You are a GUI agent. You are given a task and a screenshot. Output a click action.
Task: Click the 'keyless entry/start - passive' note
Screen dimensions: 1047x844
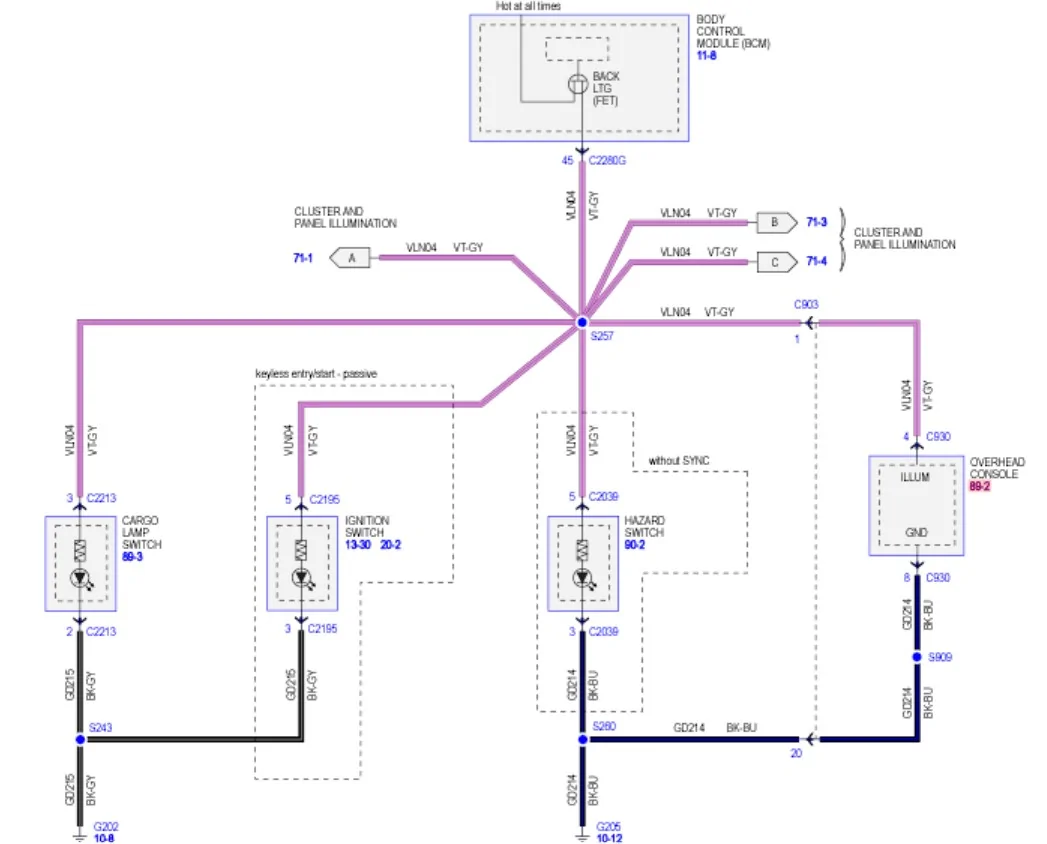316,374
